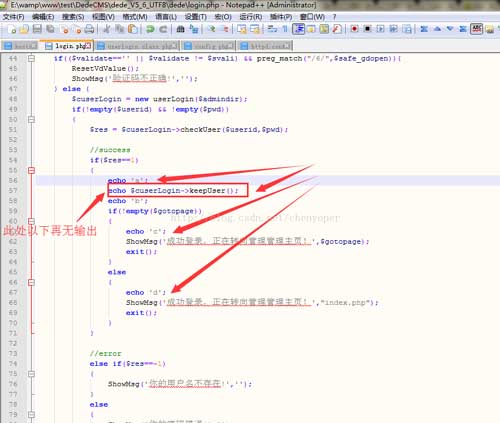Place cursor on the '//success' comment

(x=110, y=150)
